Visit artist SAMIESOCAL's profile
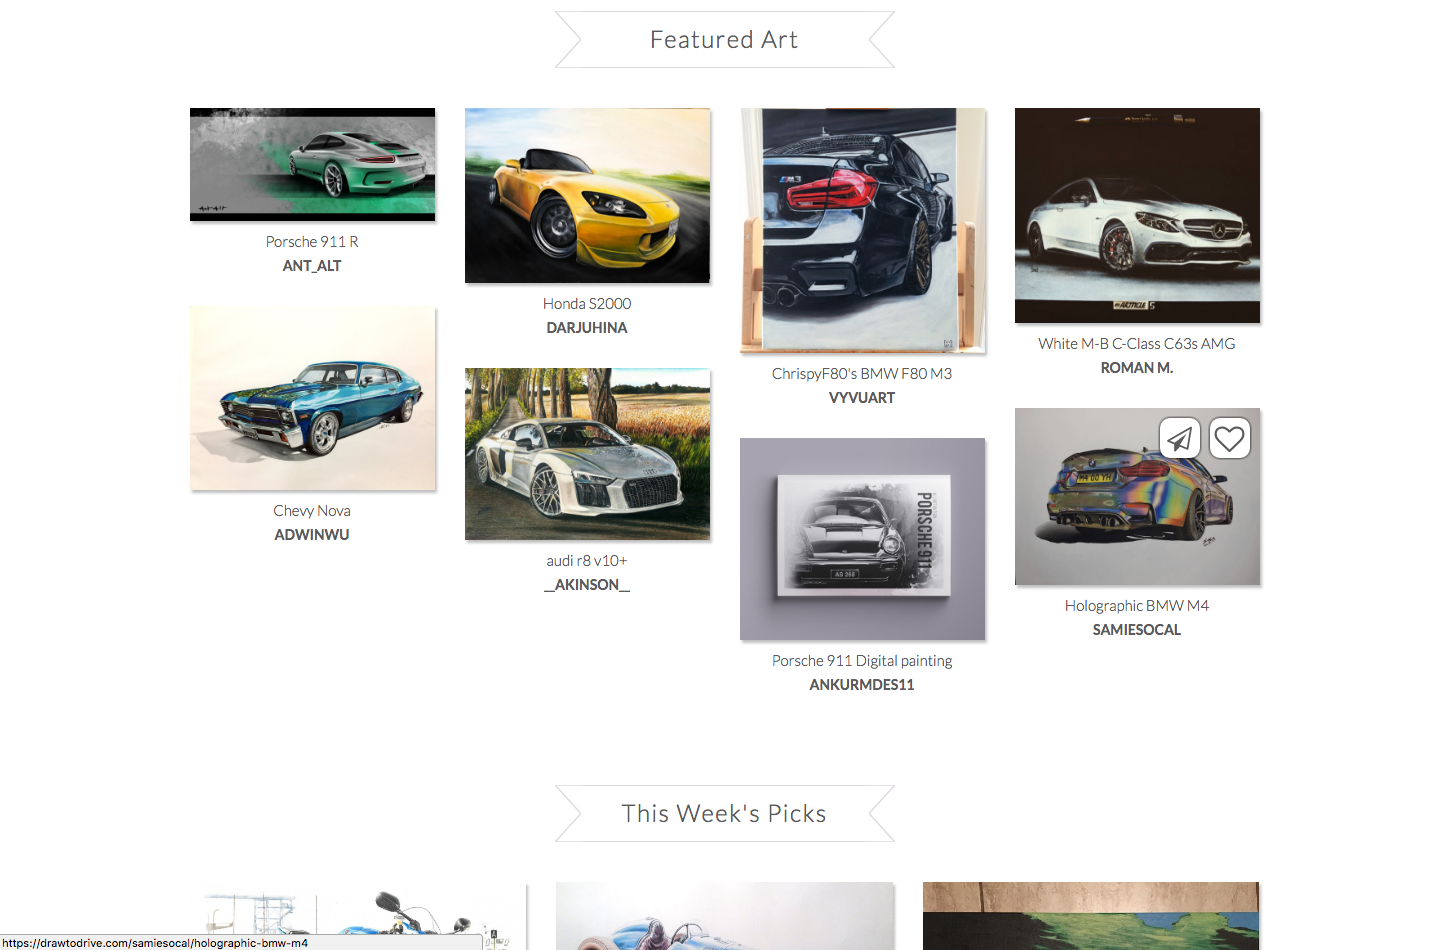The image size is (1449, 950). (1137, 630)
